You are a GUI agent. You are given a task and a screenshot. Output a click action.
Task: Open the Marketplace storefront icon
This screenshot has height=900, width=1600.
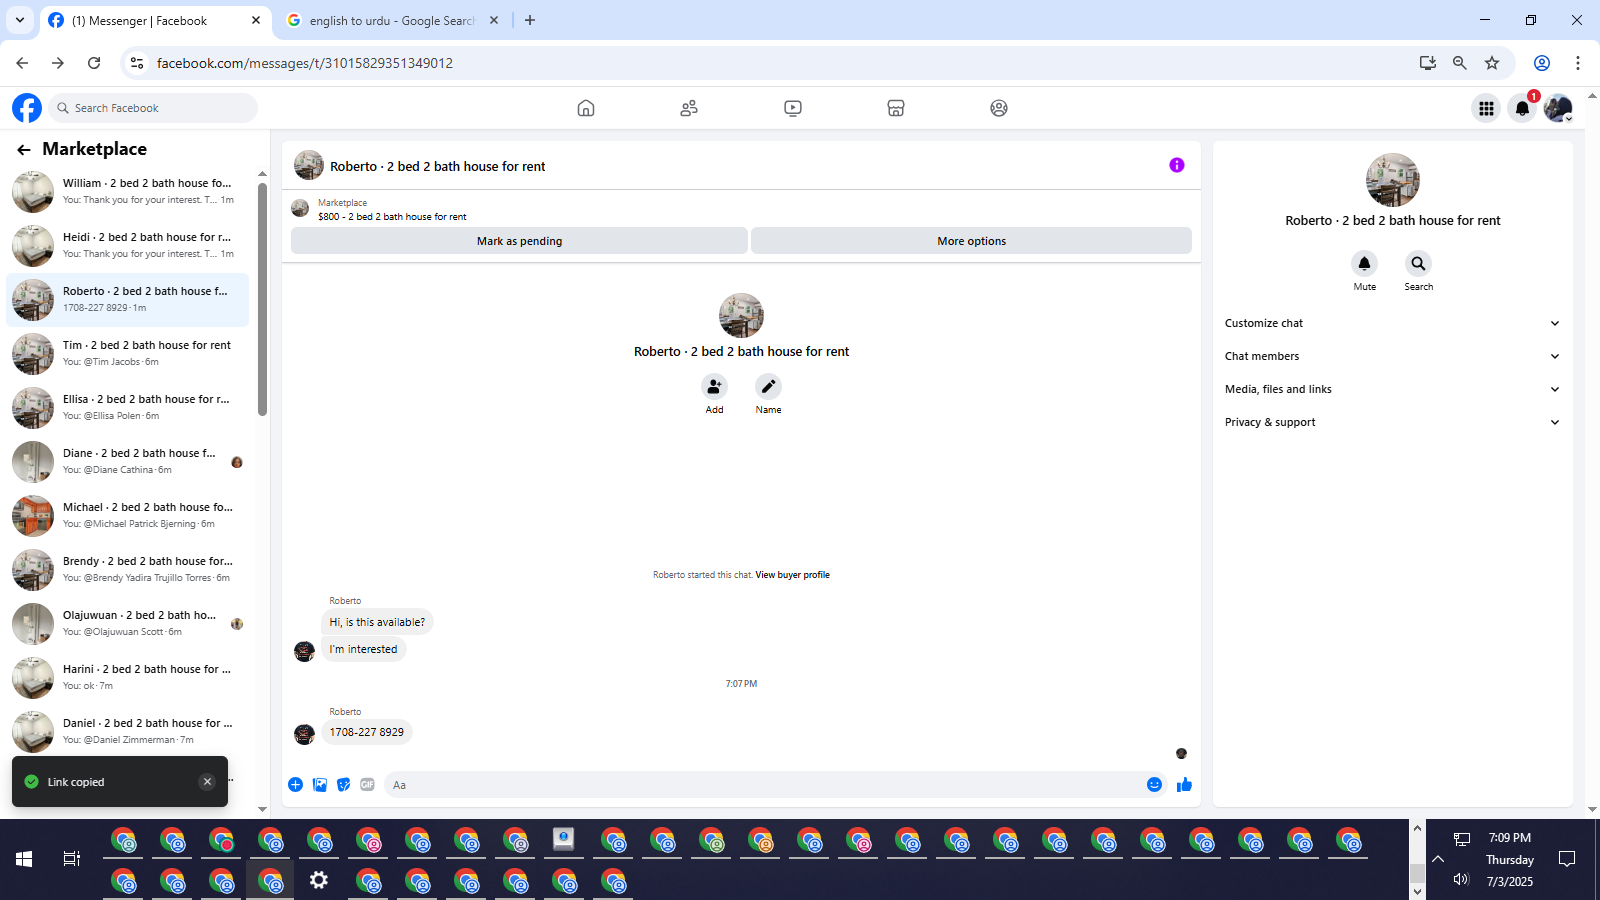coord(896,108)
